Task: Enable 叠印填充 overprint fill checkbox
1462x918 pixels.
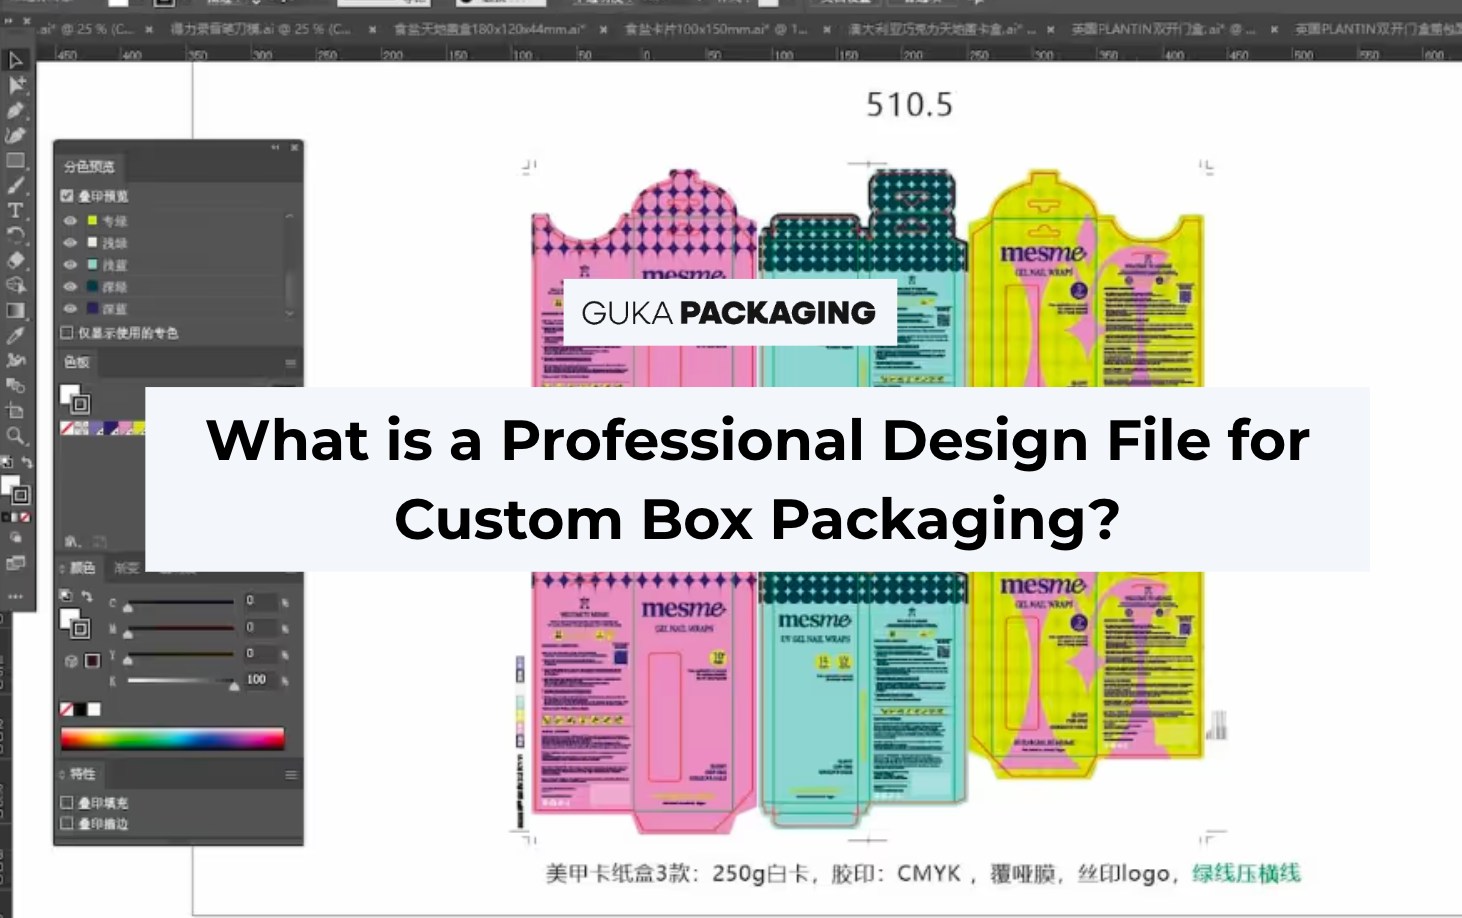Action: [67, 802]
